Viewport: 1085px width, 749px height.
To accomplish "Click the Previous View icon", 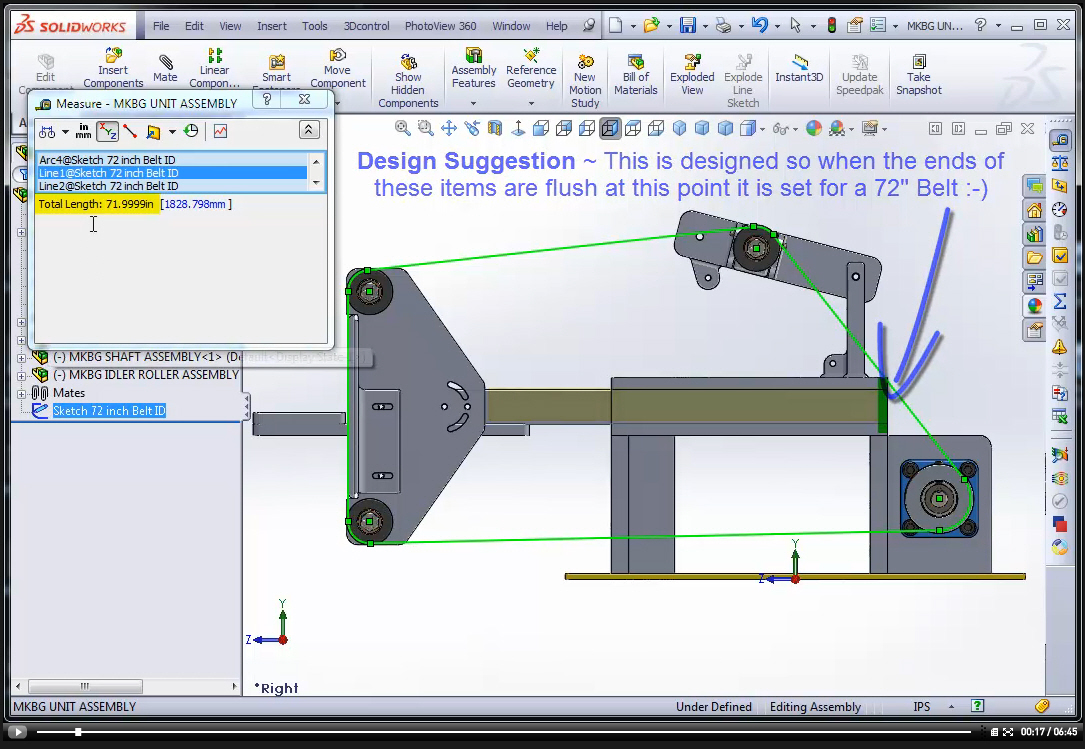I will (472, 128).
